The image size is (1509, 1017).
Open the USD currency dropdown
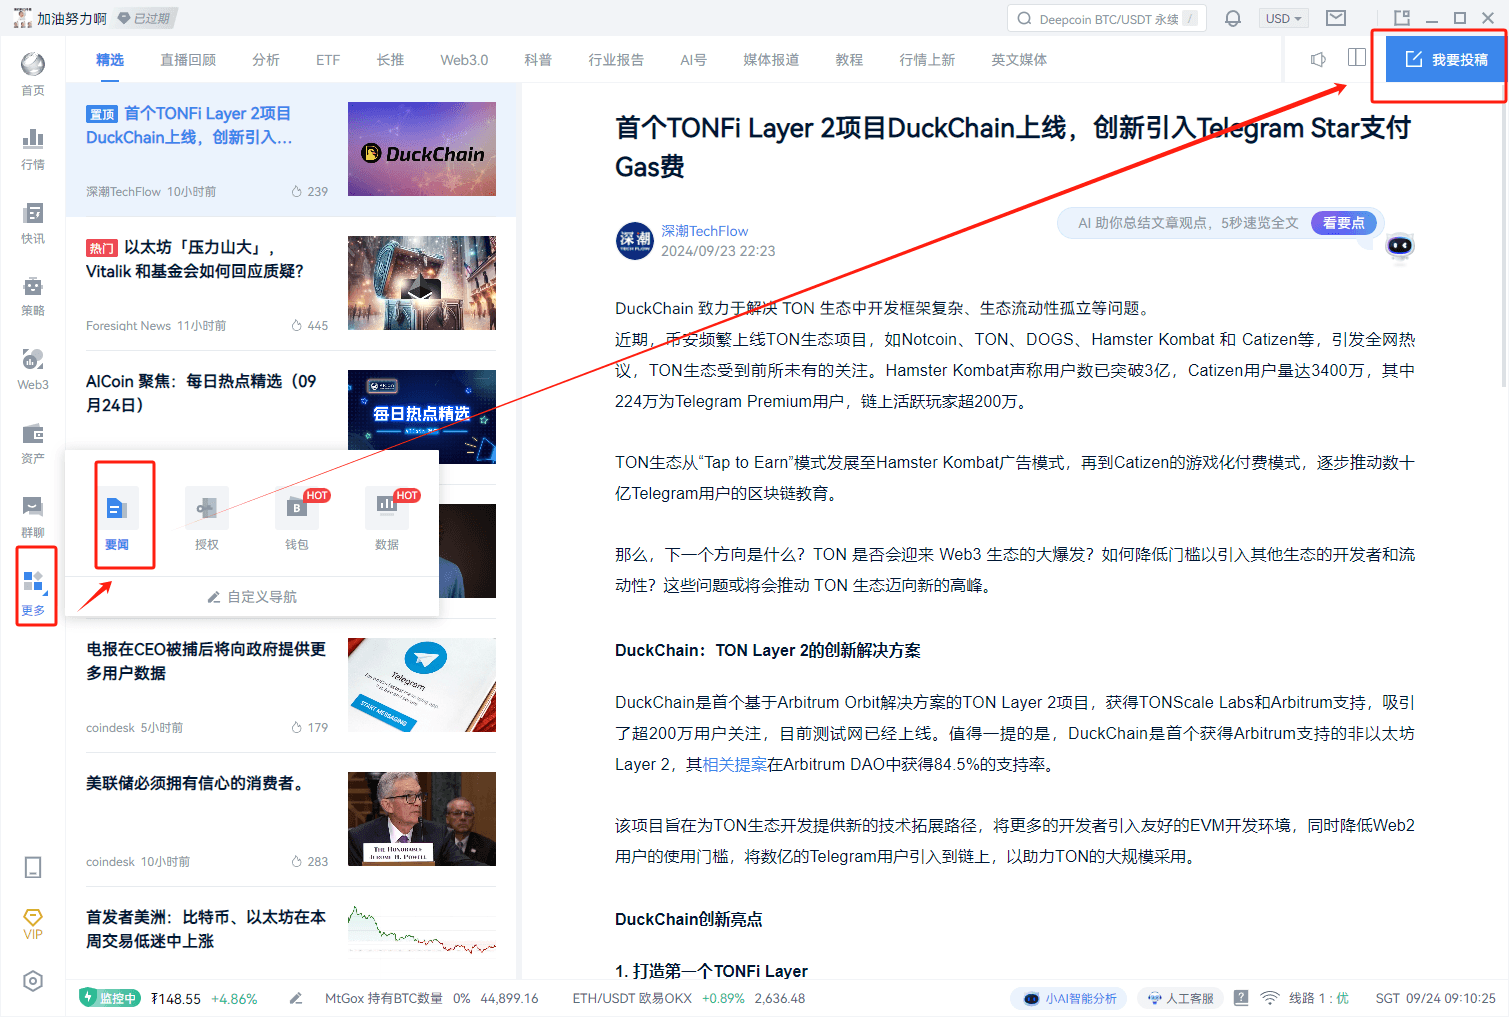click(1283, 18)
